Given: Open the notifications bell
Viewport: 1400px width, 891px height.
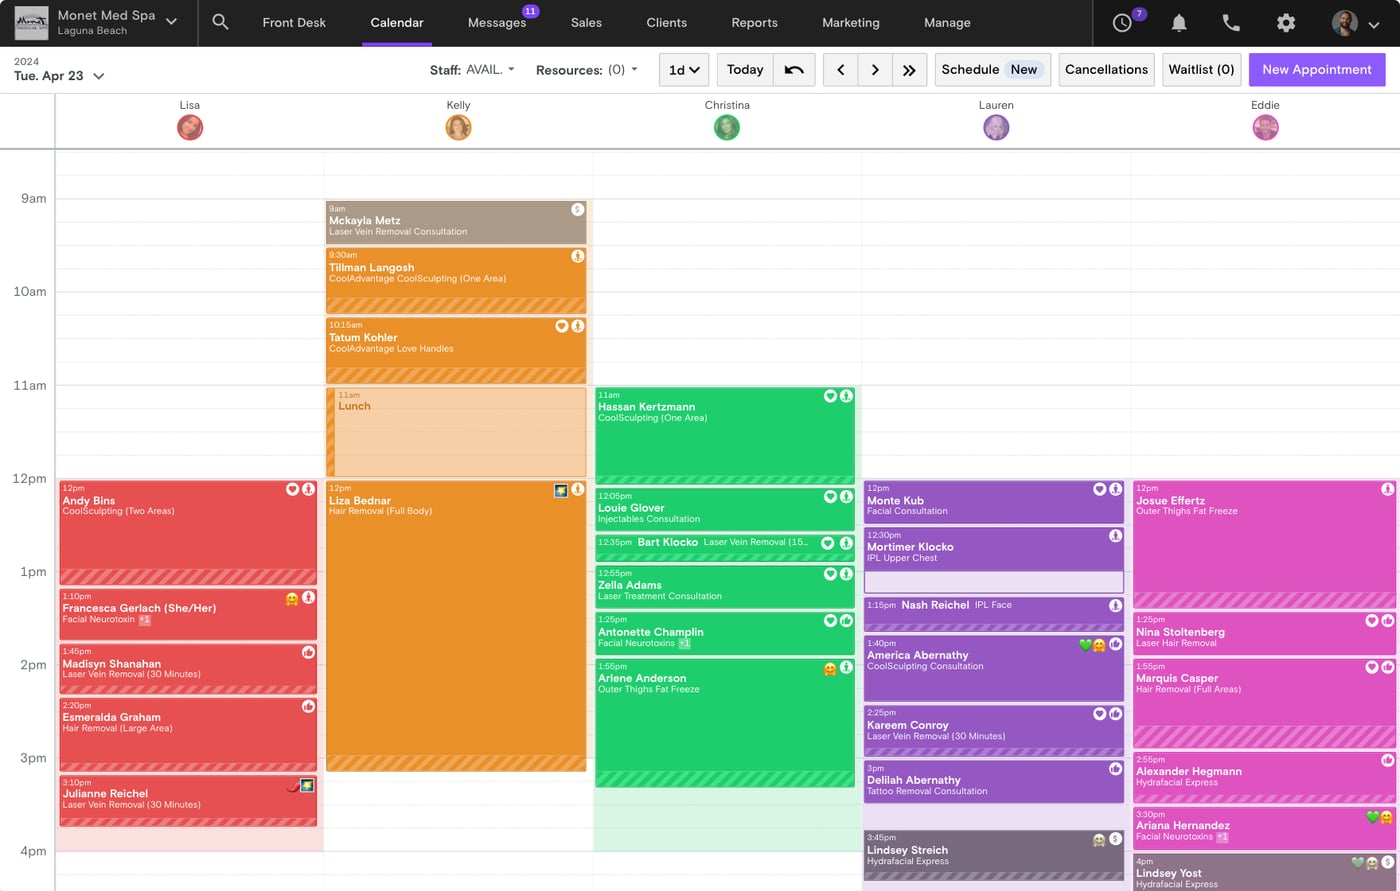Looking at the screenshot, I should (1179, 23).
